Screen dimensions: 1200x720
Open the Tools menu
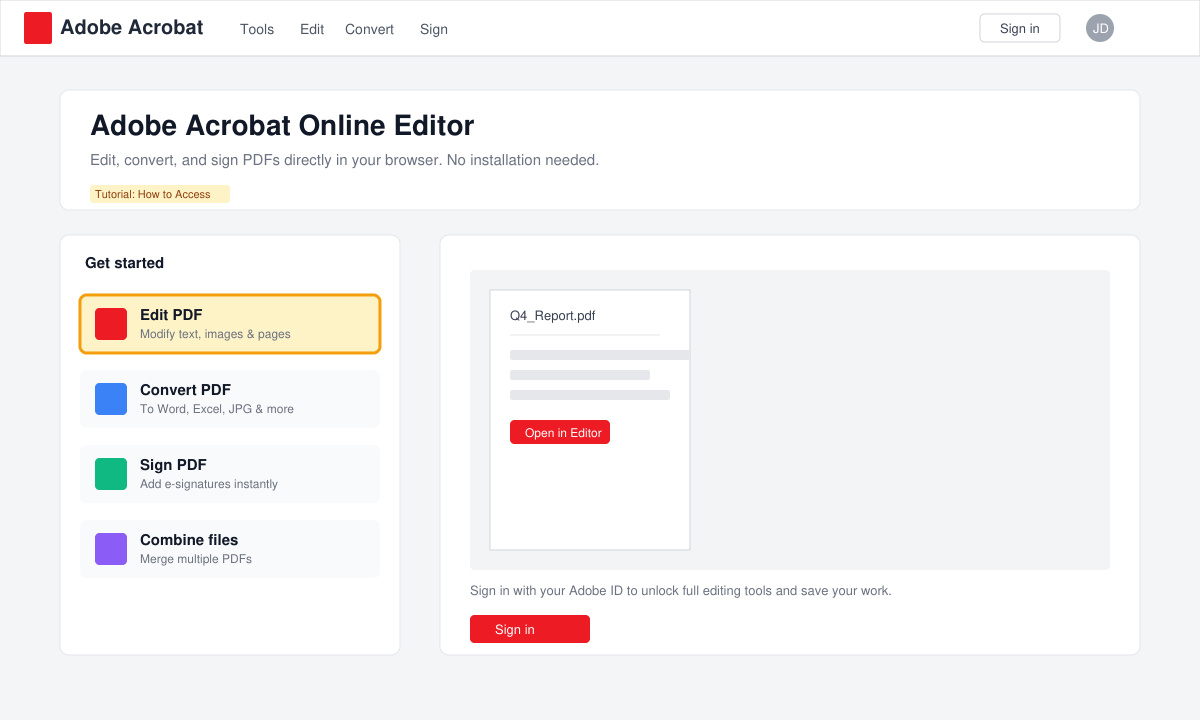[x=257, y=29]
